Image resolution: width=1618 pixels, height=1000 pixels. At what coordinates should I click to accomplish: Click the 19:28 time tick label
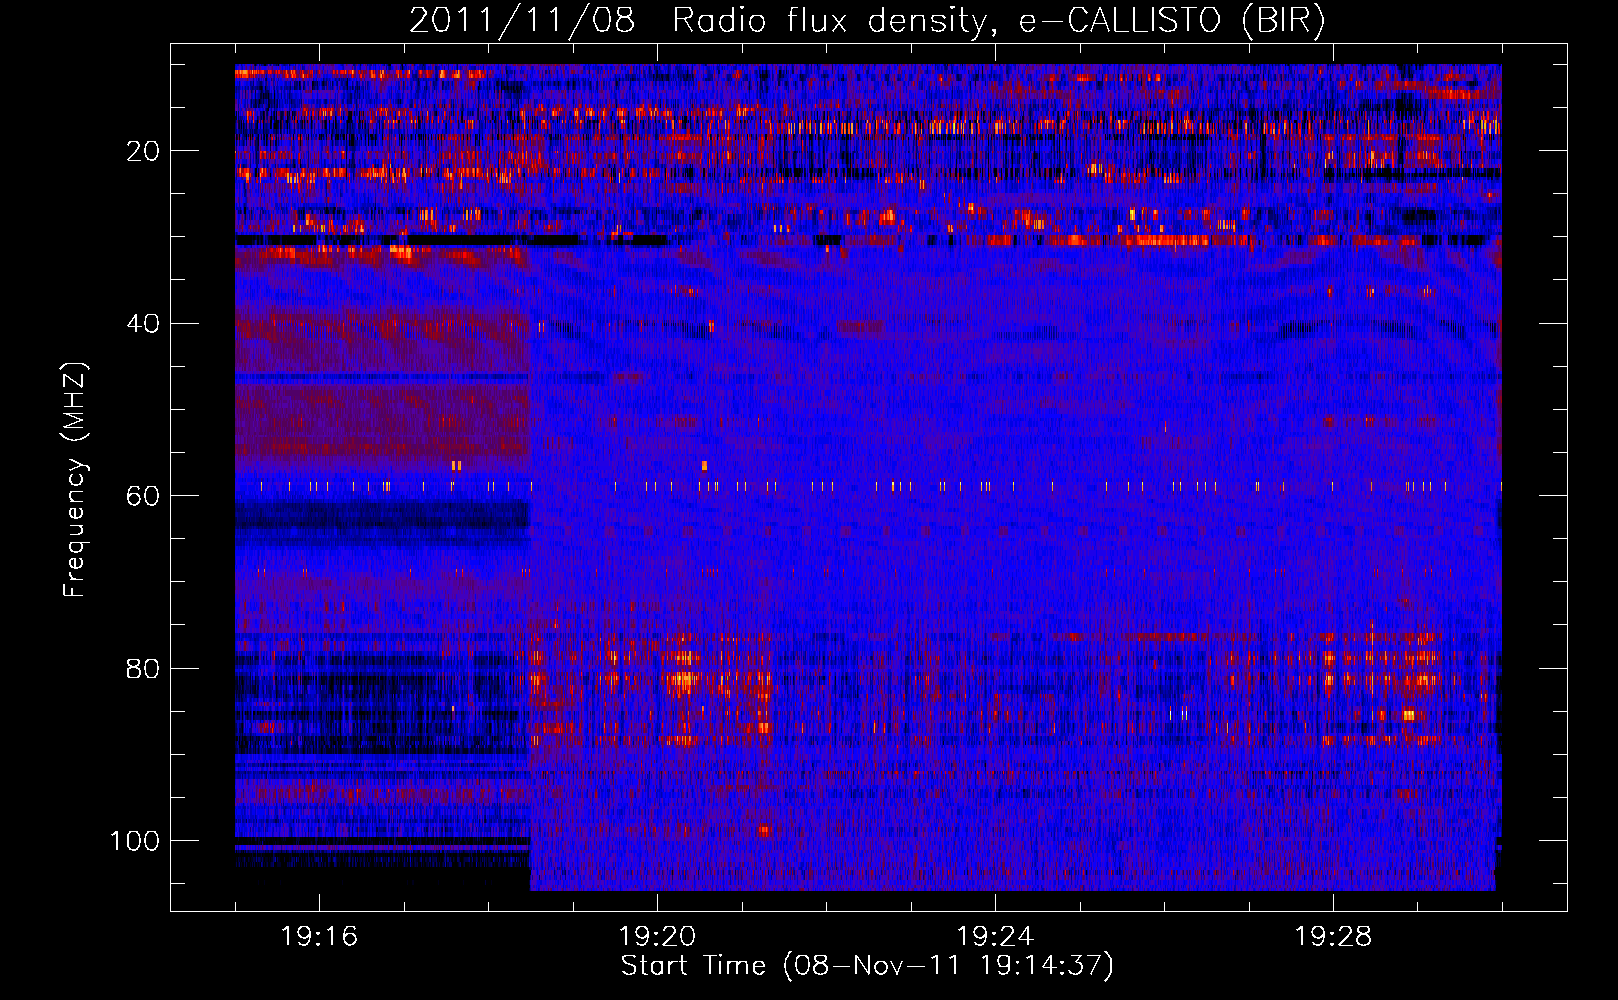(x=1333, y=937)
